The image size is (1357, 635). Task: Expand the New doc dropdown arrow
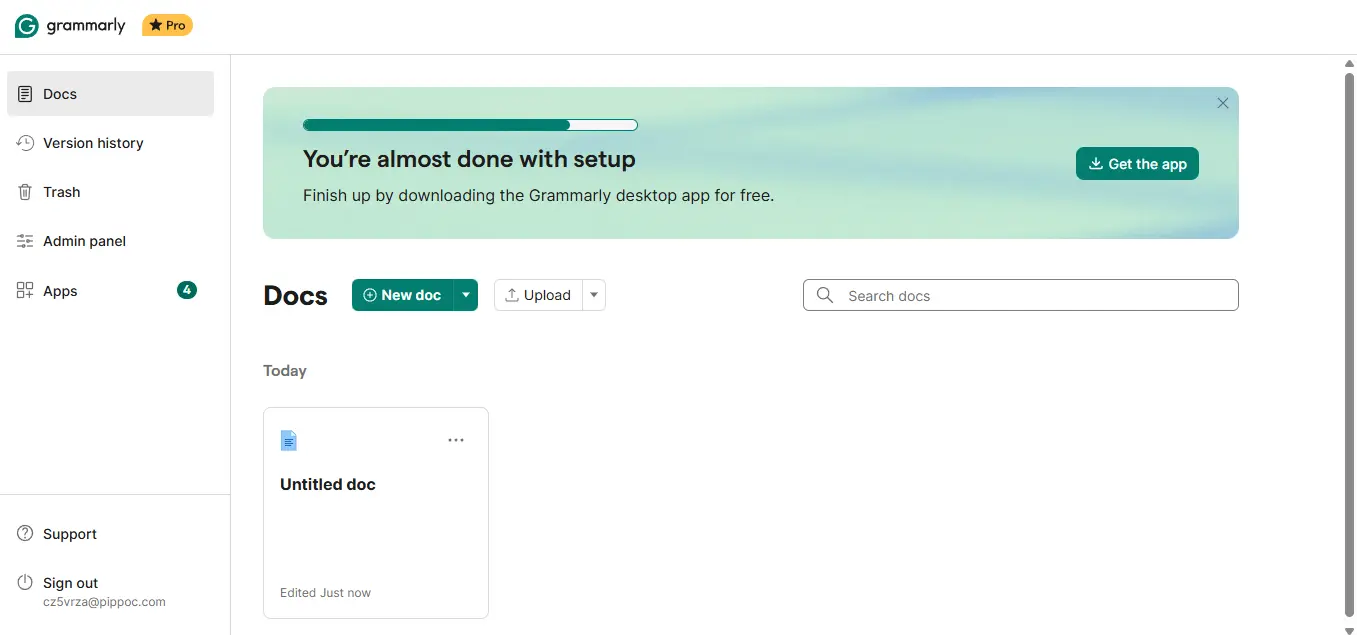click(466, 295)
